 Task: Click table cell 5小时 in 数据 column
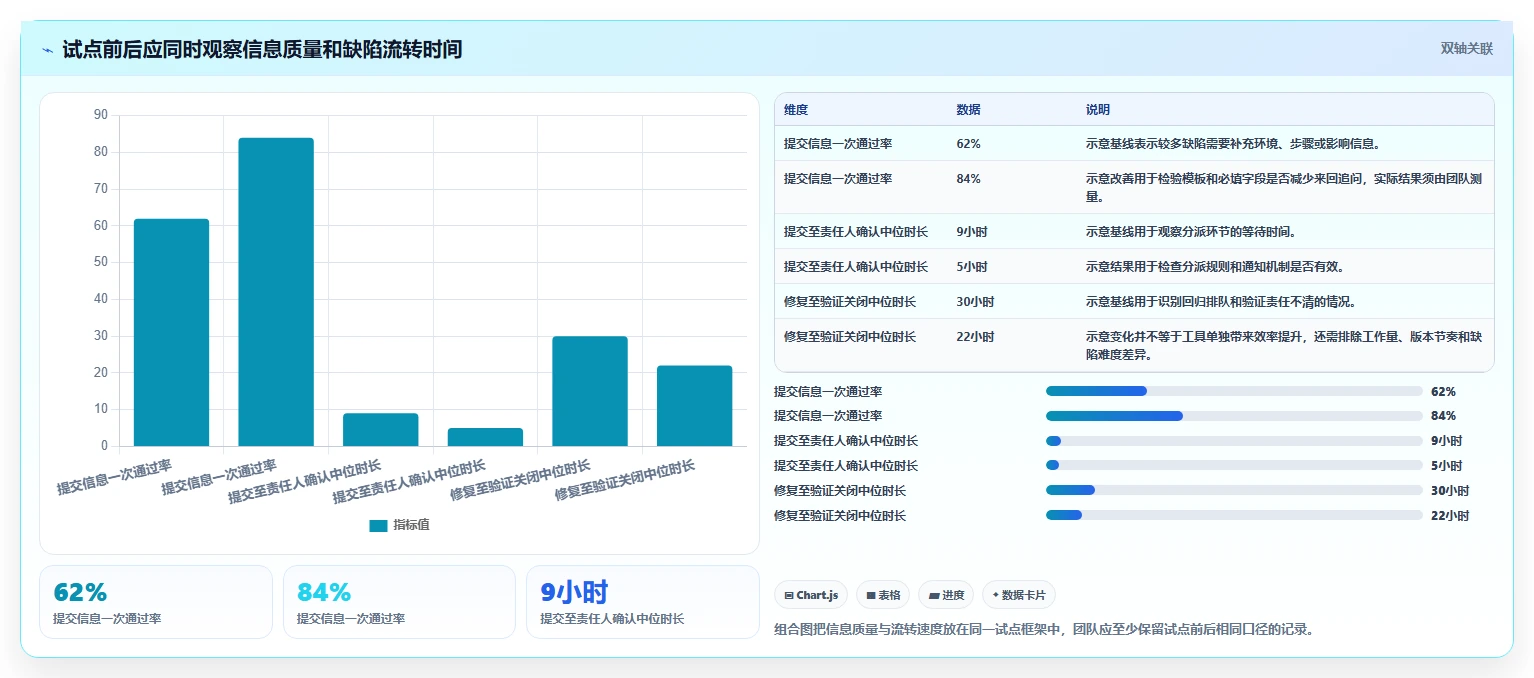(971, 267)
